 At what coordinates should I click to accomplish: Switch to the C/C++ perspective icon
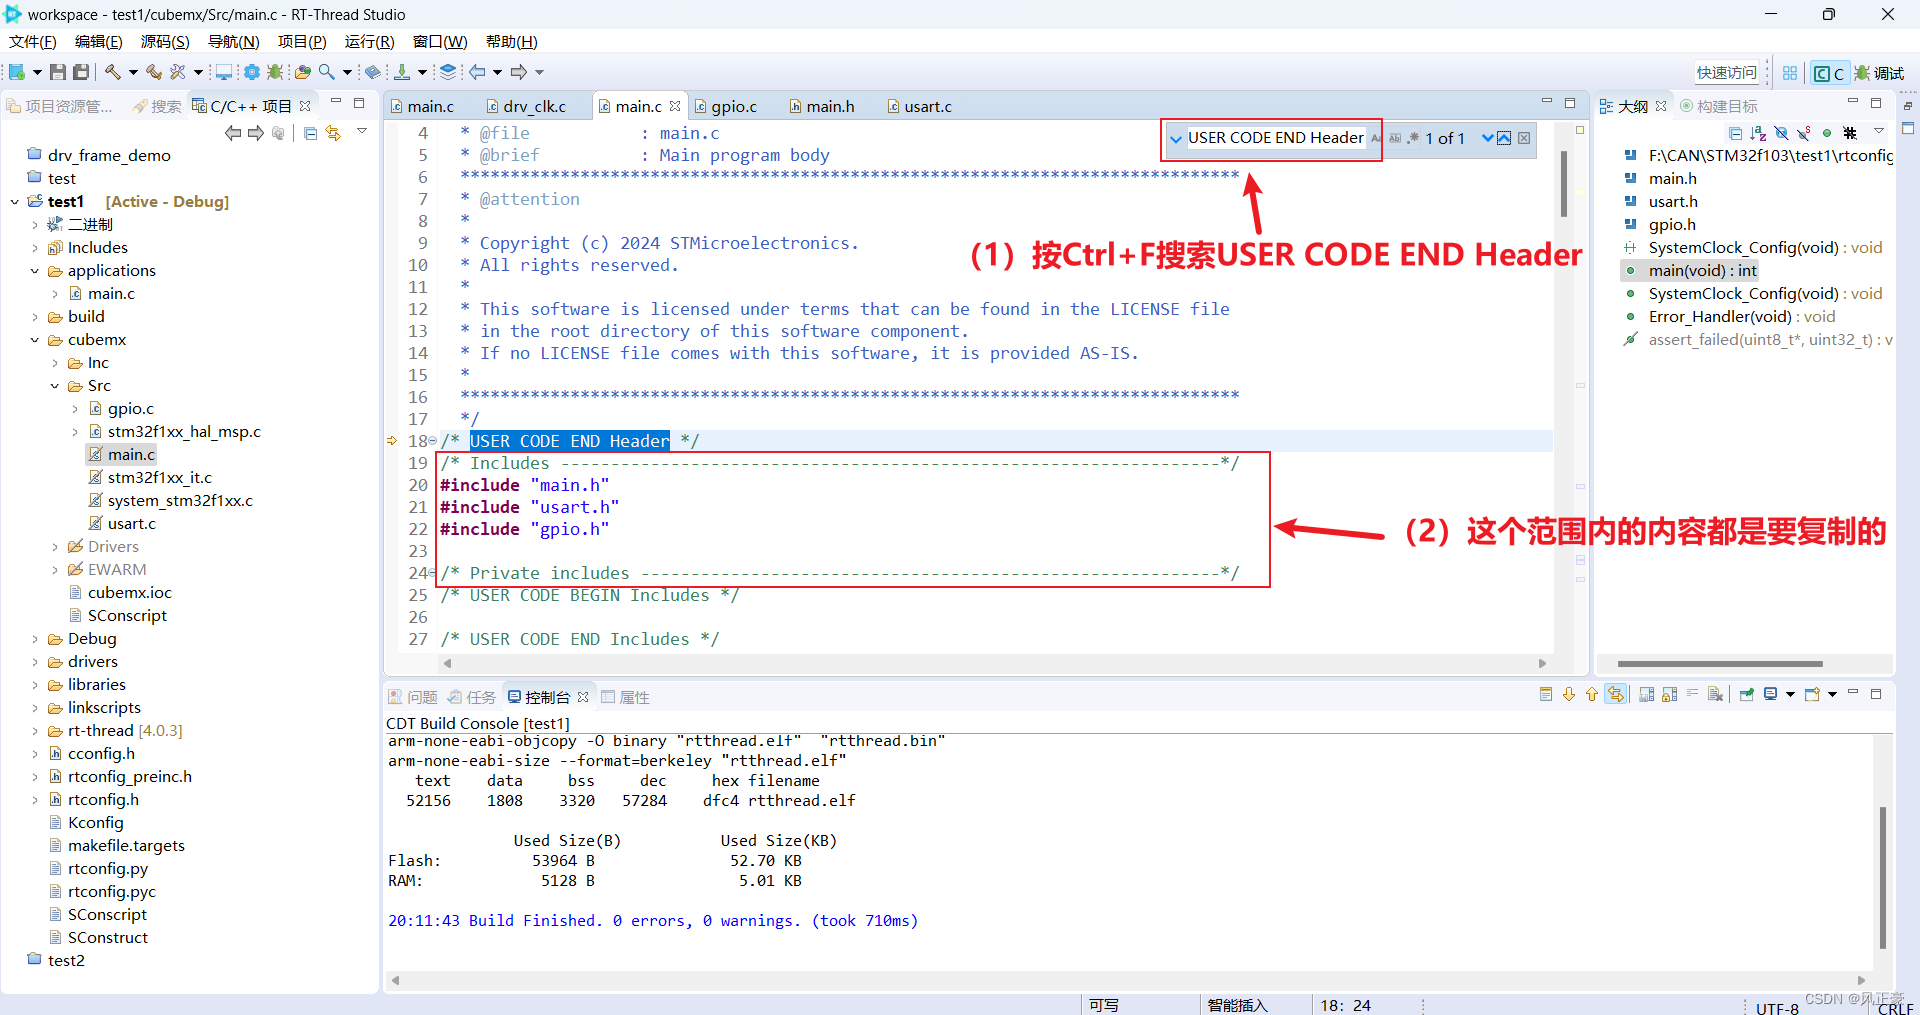[1829, 72]
